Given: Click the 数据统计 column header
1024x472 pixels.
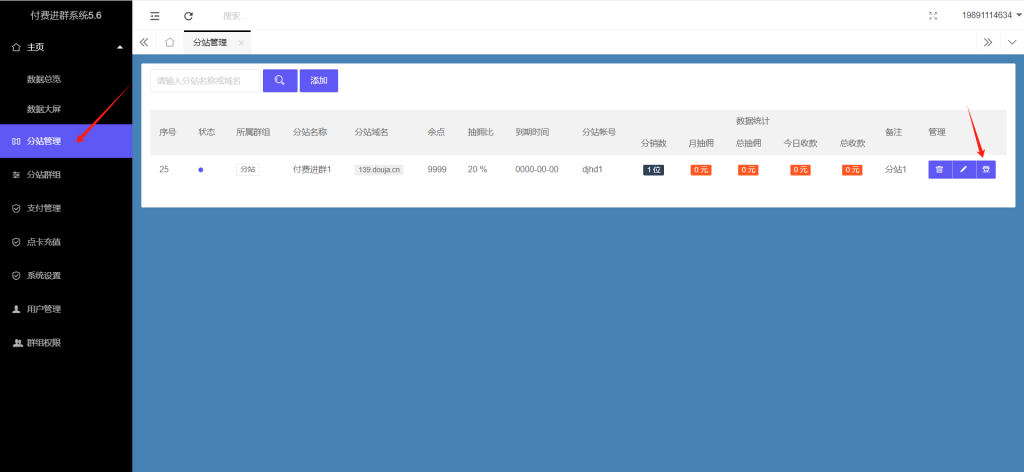Looking at the screenshot, I should (753, 121).
